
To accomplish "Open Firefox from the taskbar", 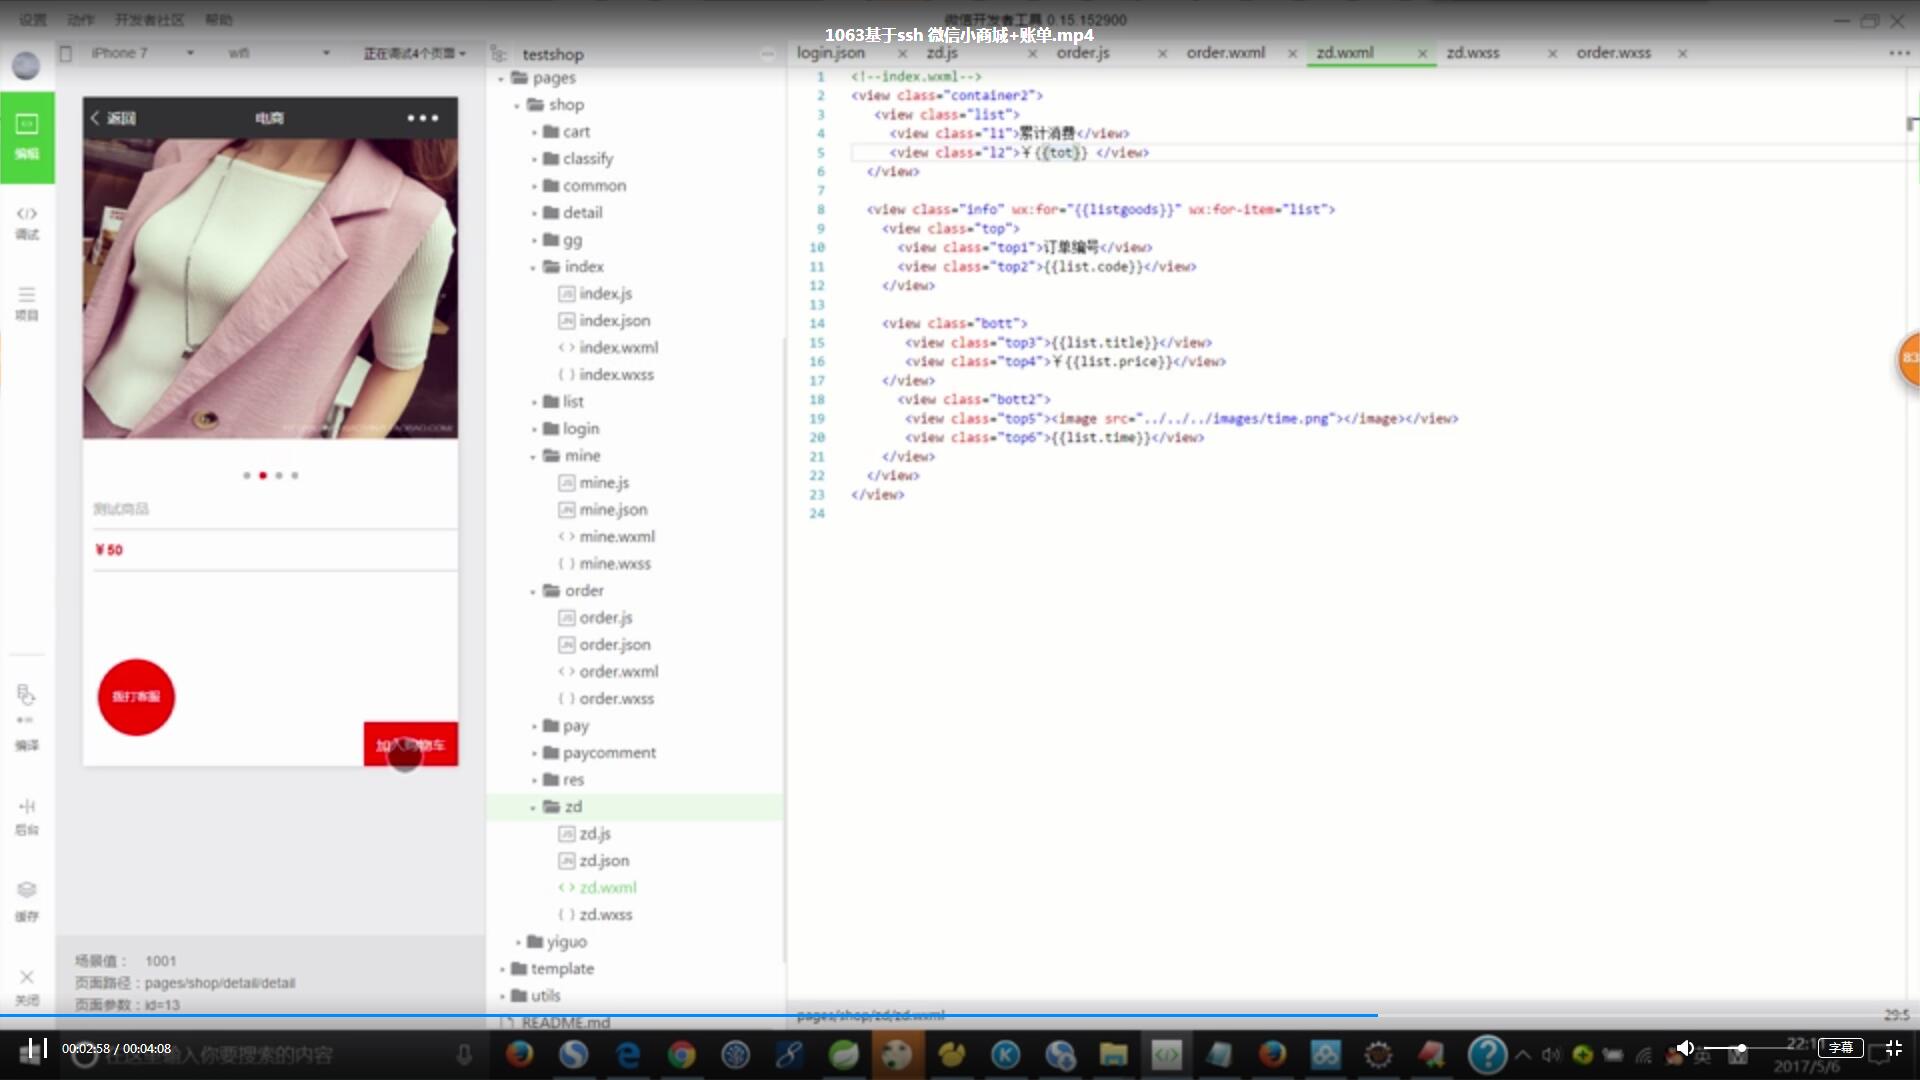I will (519, 1054).
